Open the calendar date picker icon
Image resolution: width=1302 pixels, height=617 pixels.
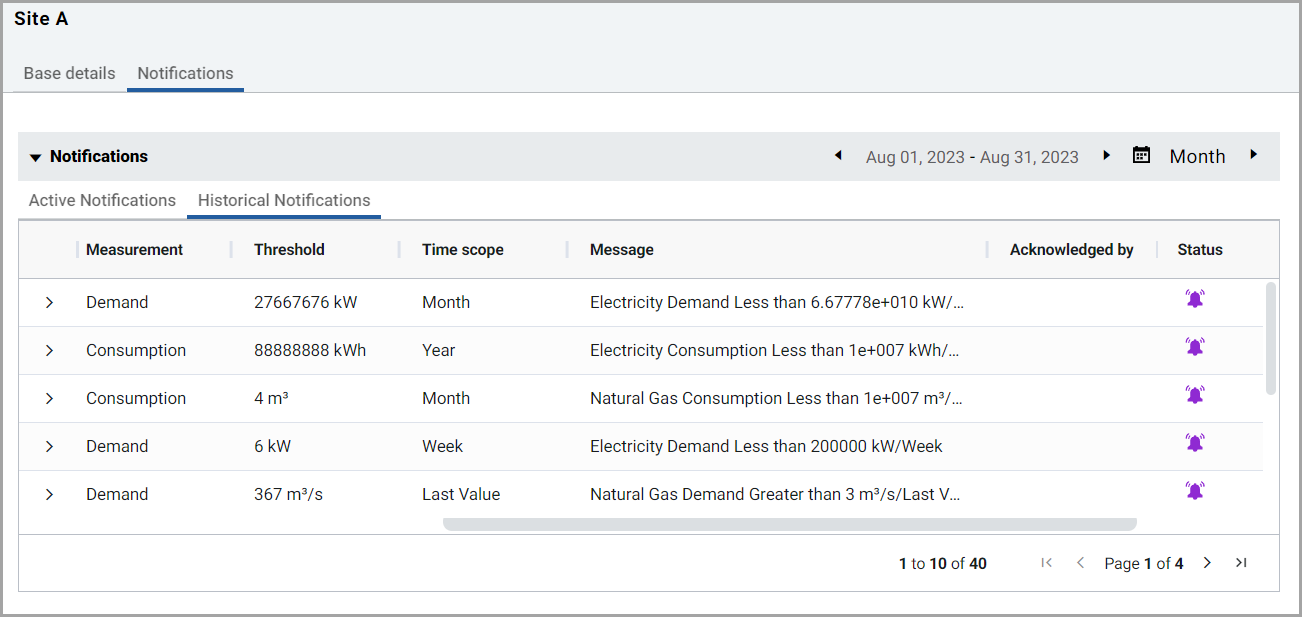click(x=1141, y=155)
